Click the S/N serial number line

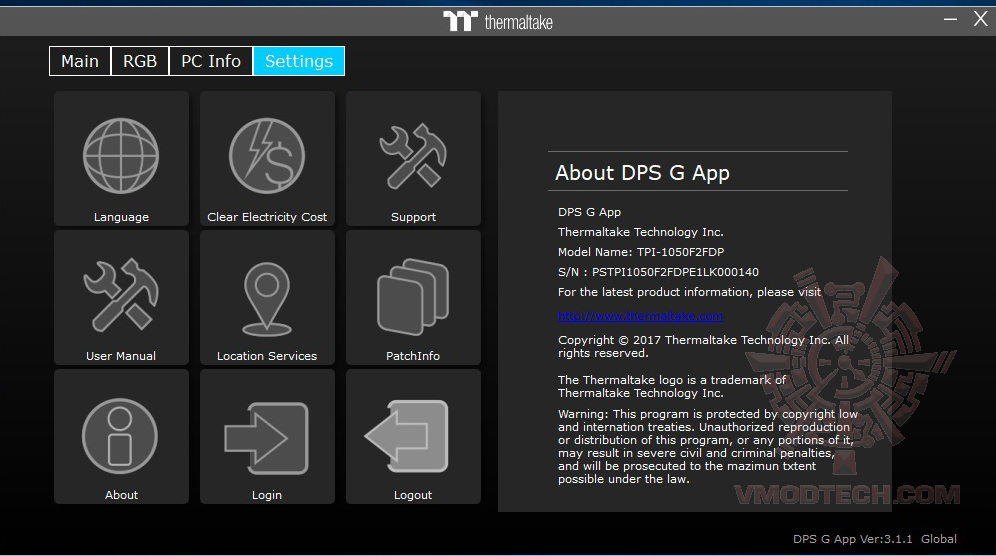658,272
